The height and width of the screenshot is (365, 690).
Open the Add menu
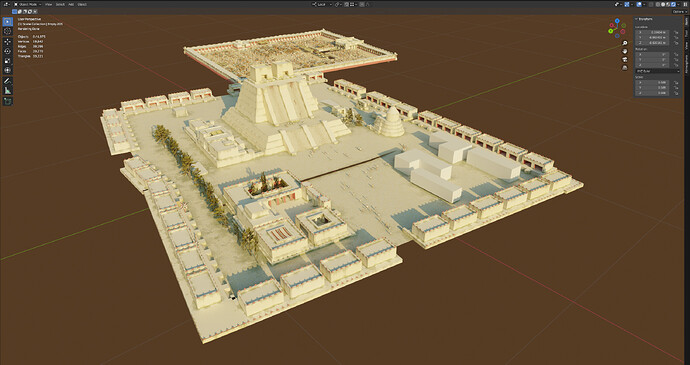(x=71, y=4)
